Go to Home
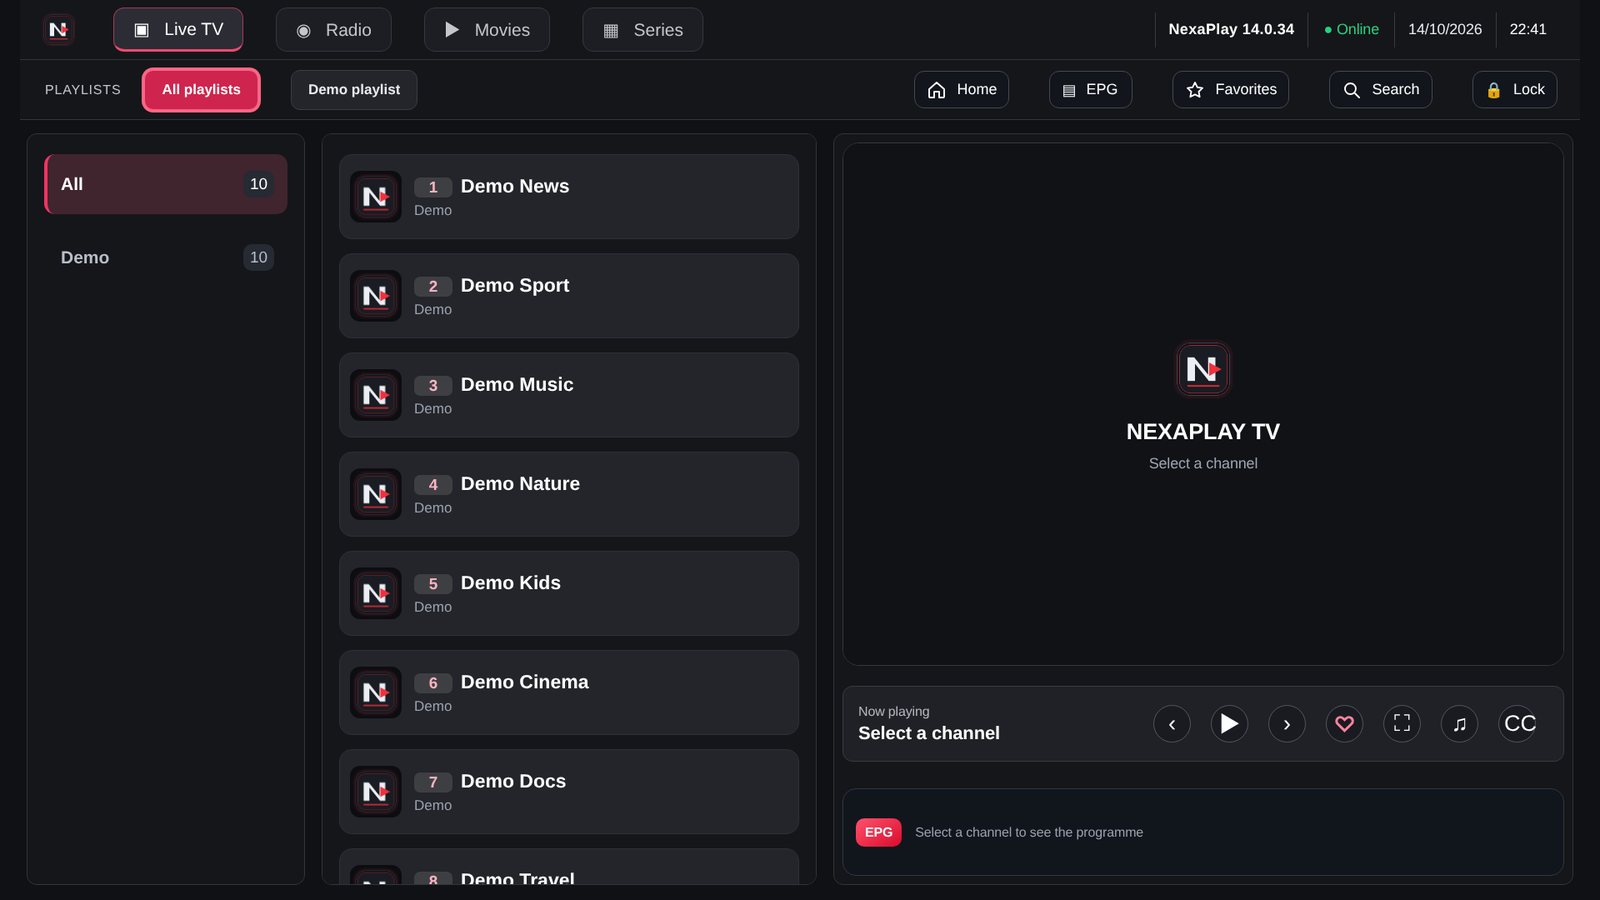Image resolution: width=1600 pixels, height=900 pixels. point(961,90)
